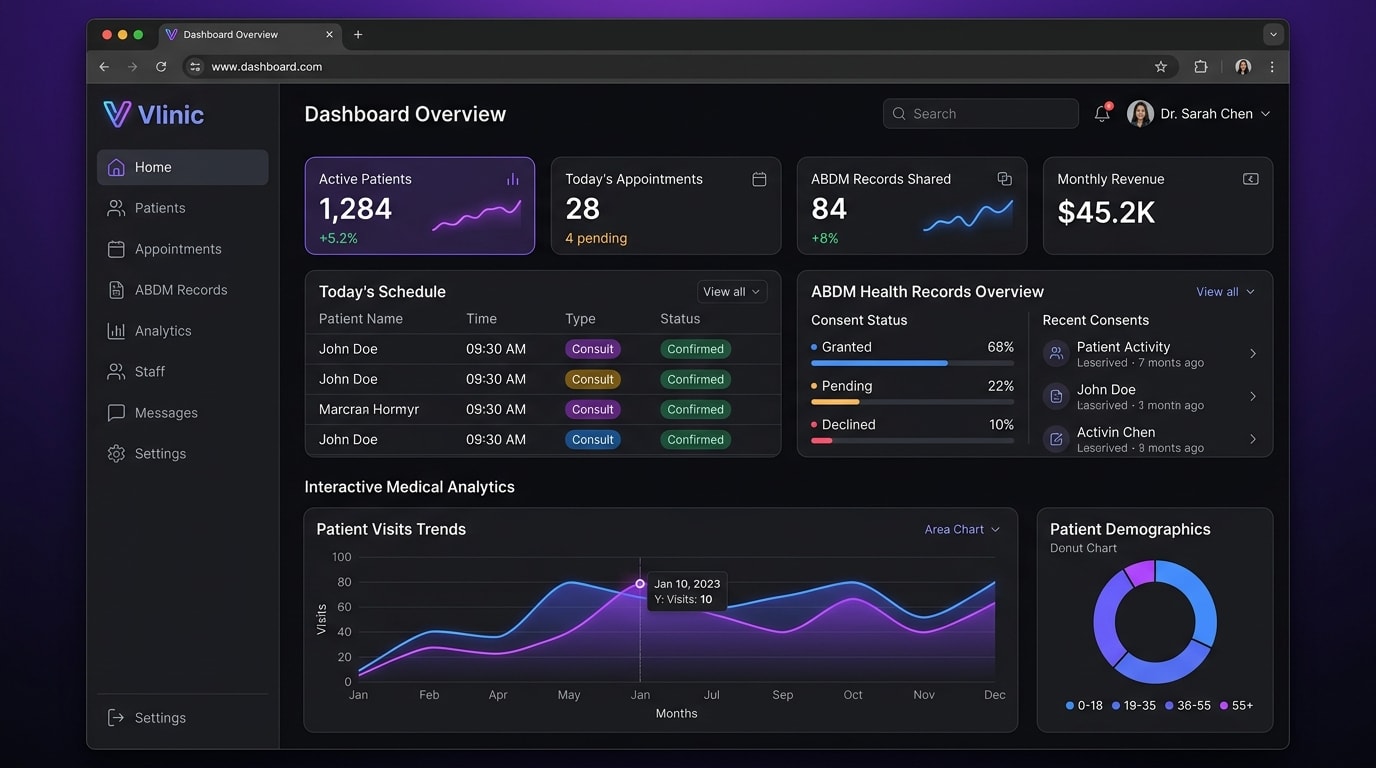The image size is (1376, 768).
Task: Click the 55+ legend color dot
Action: coord(1224,705)
